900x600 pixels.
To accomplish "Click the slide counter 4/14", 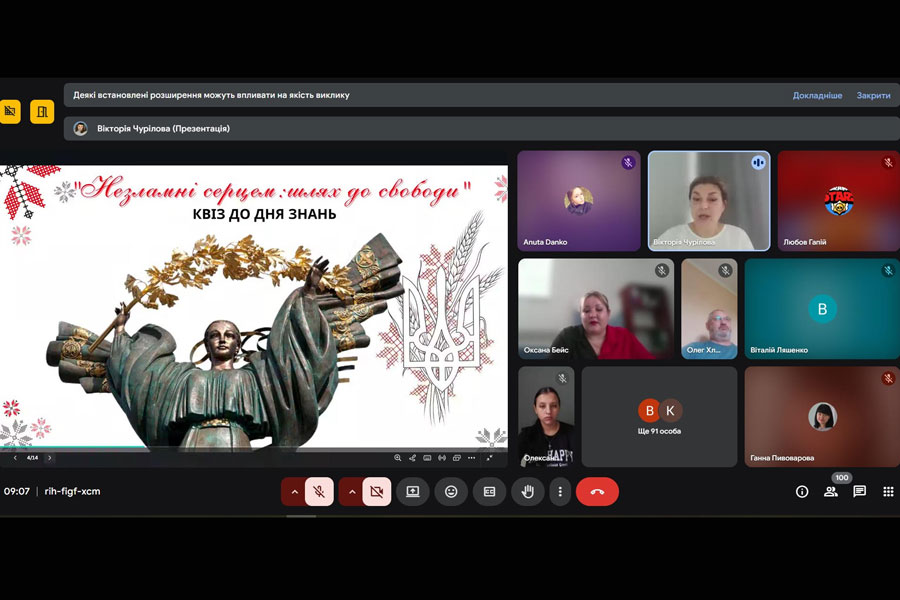I will (32, 458).
